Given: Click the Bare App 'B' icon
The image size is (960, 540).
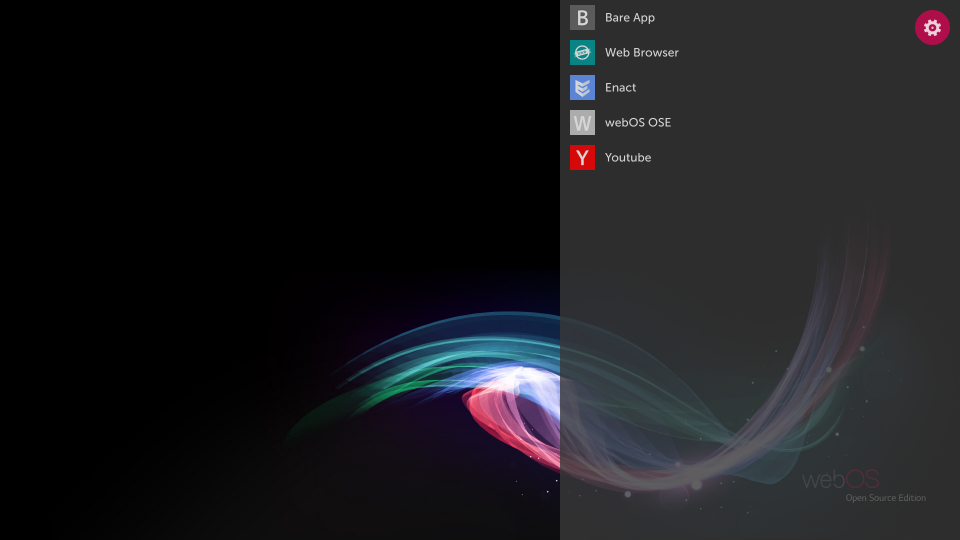Looking at the screenshot, I should [x=582, y=18].
